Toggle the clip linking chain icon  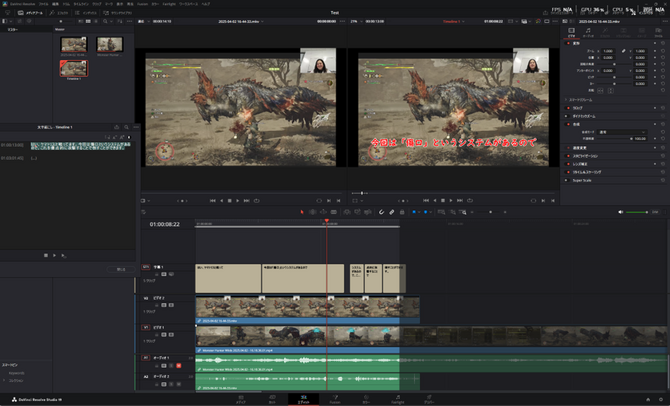(392, 212)
